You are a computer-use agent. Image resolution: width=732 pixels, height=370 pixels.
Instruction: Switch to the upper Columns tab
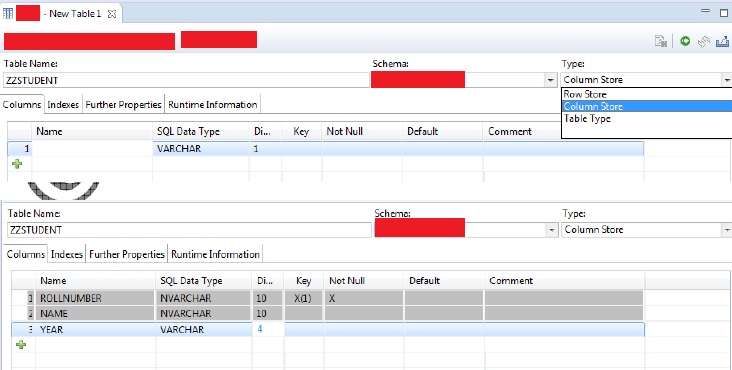click(22, 105)
